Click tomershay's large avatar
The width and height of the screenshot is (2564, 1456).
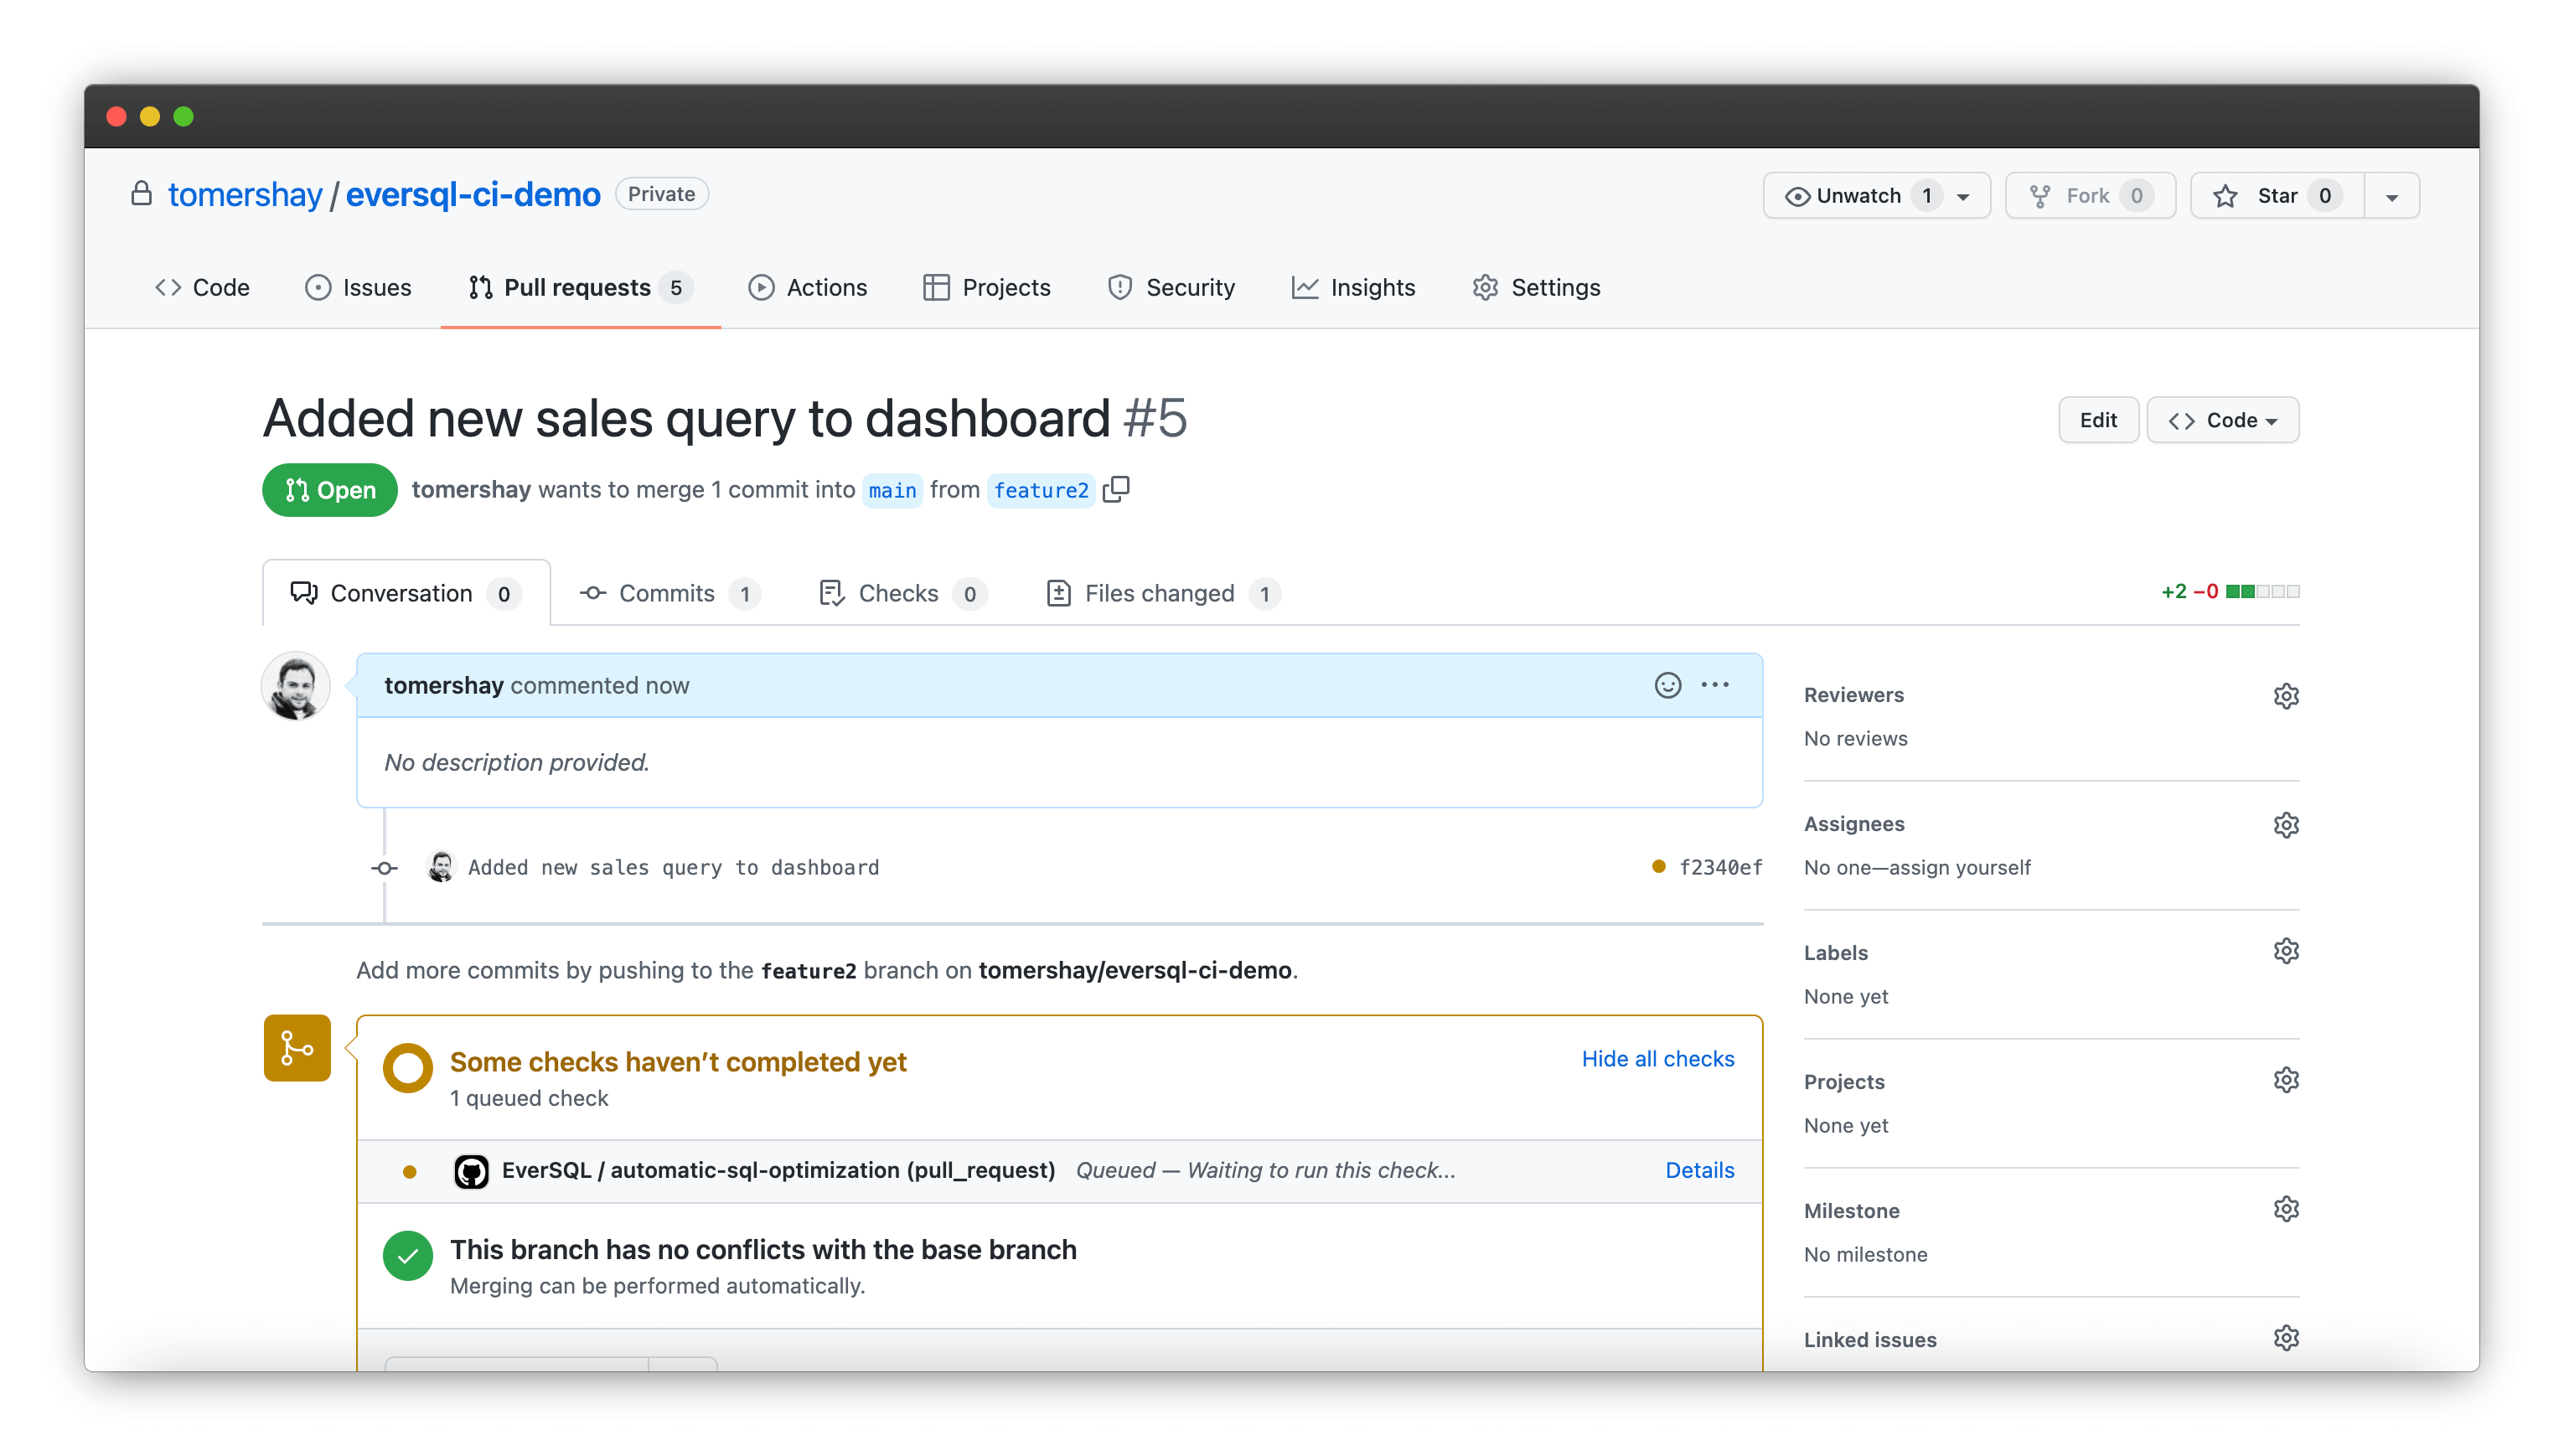pos(296,686)
